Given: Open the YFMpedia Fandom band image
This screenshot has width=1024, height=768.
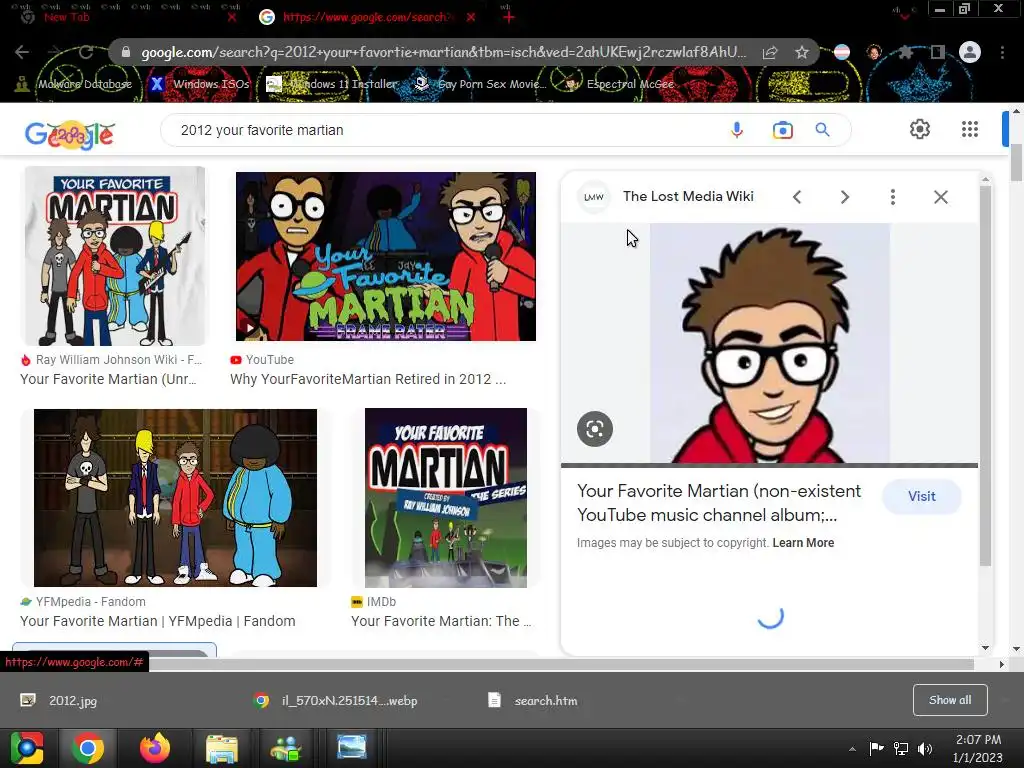Looking at the screenshot, I should [175, 498].
